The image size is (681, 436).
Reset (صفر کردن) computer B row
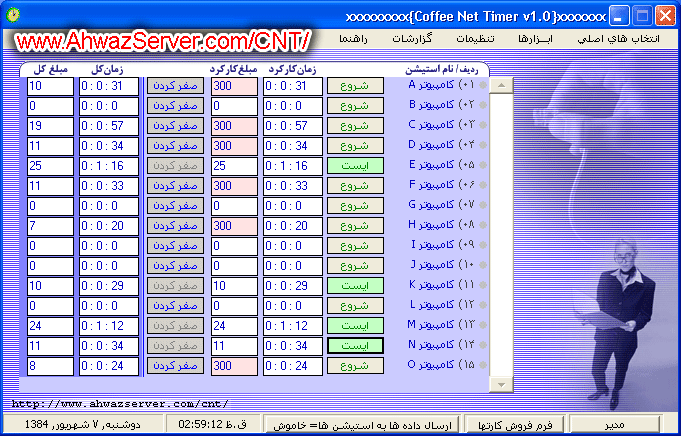point(175,106)
